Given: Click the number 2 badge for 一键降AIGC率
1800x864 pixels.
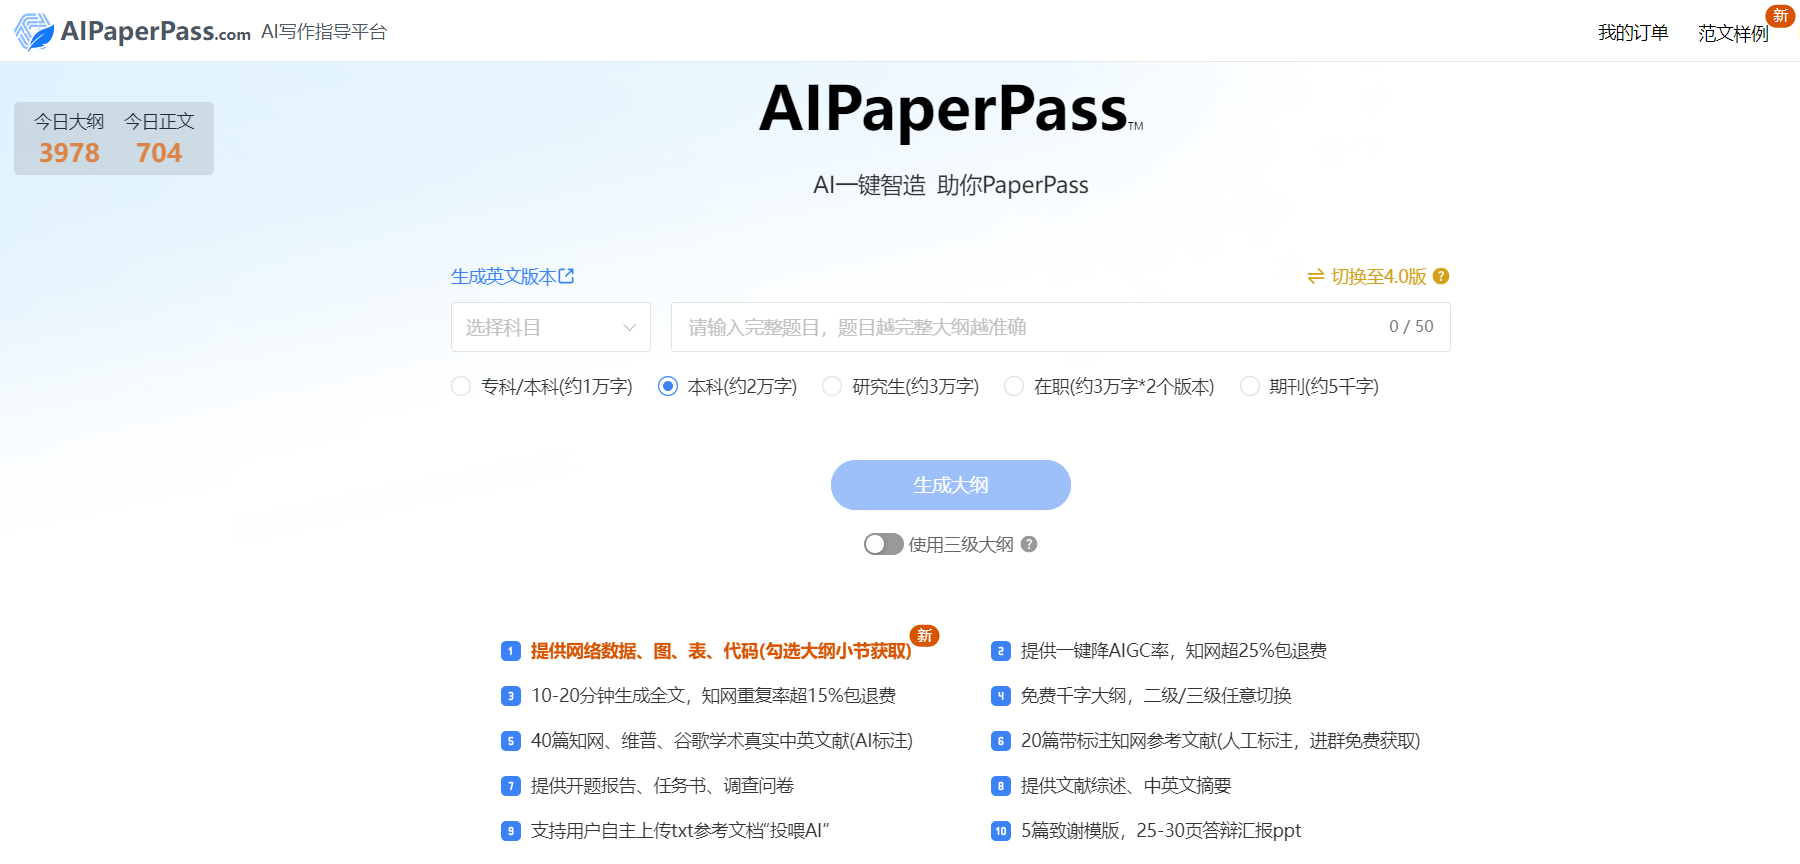Looking at the screenshot, I should point(1001,651).
